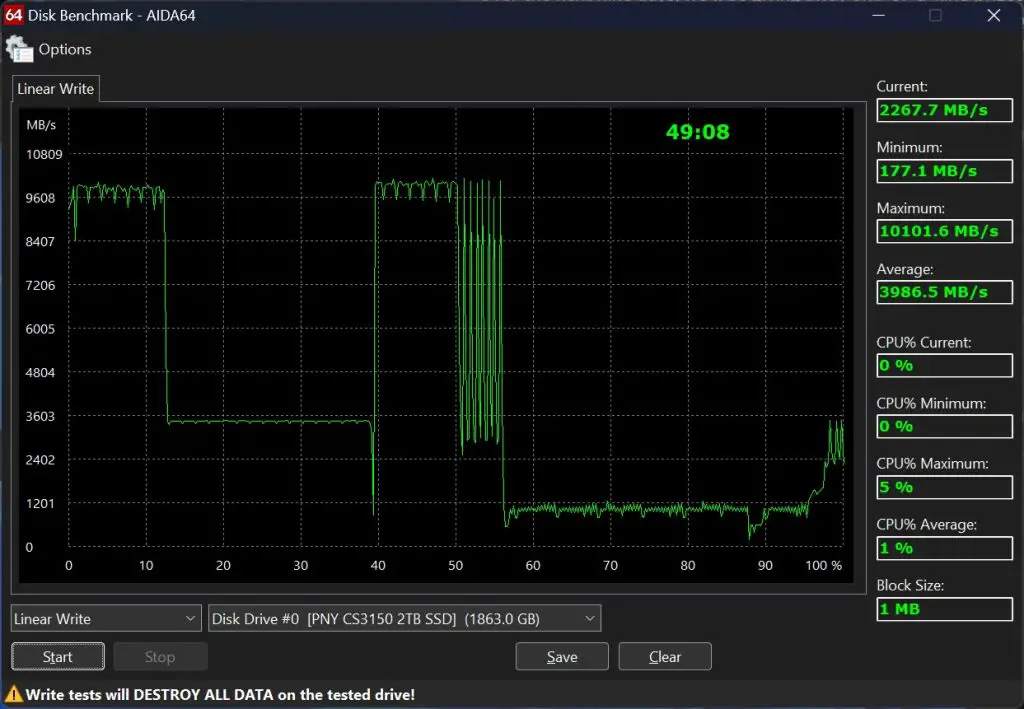The height and width of the screenshot is (709, 1024).
Task: Open the Disk Drive #0 PNY CS3150 dropdown
Action: tap(404, 618)
